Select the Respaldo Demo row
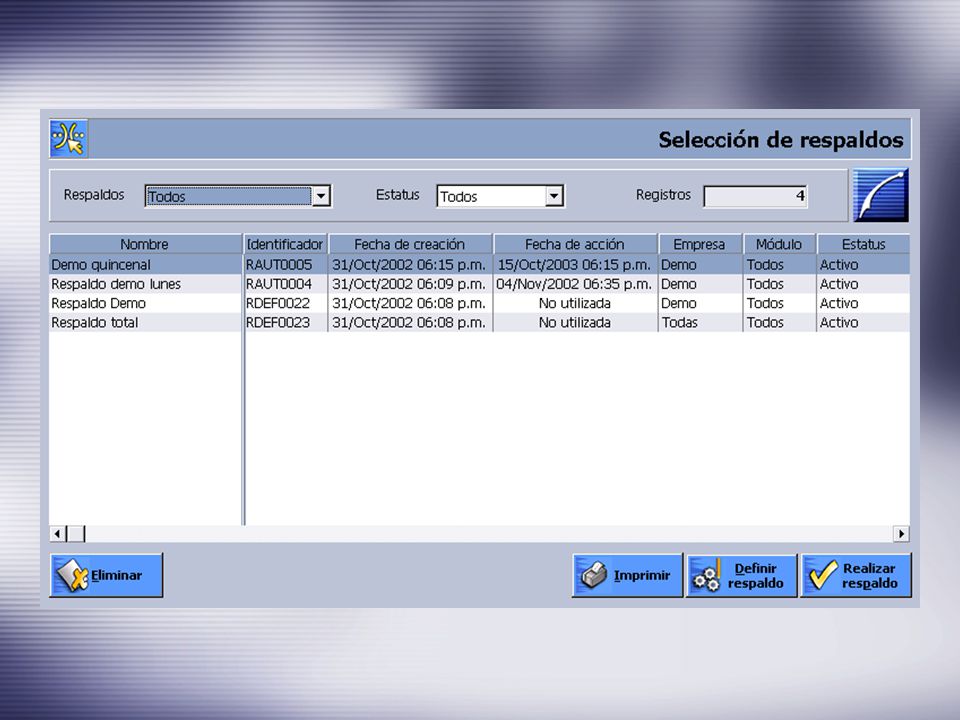This screenshot has width=960, height=720. point(479,303)
